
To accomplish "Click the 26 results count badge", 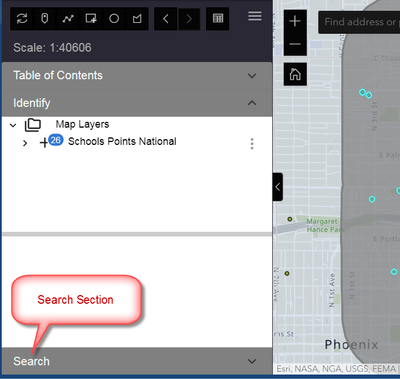I will (x=56, y=140).
